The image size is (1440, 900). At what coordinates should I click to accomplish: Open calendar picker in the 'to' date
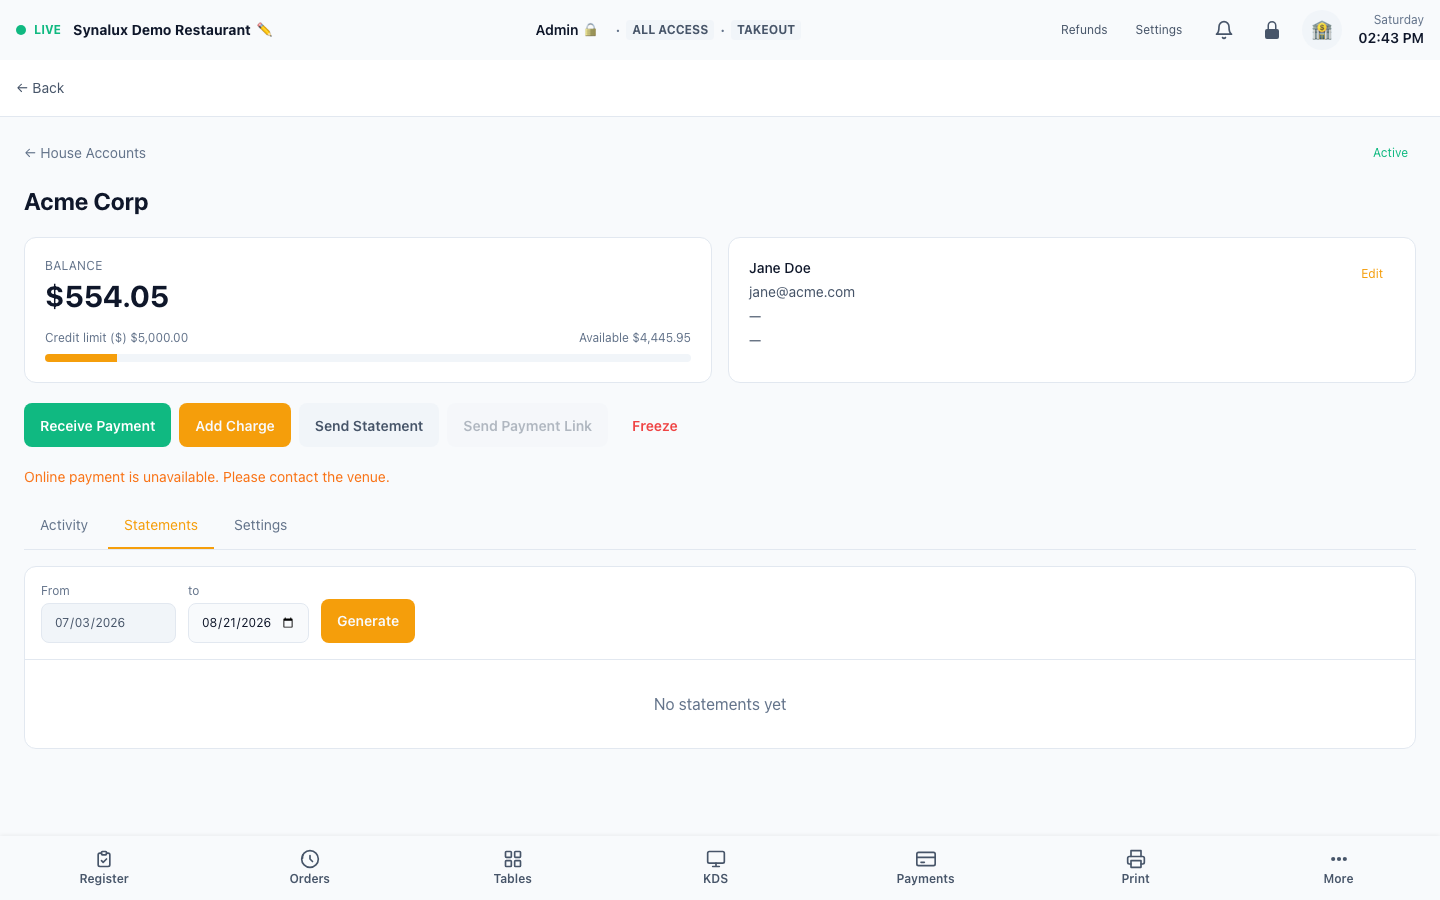(288, 623)
